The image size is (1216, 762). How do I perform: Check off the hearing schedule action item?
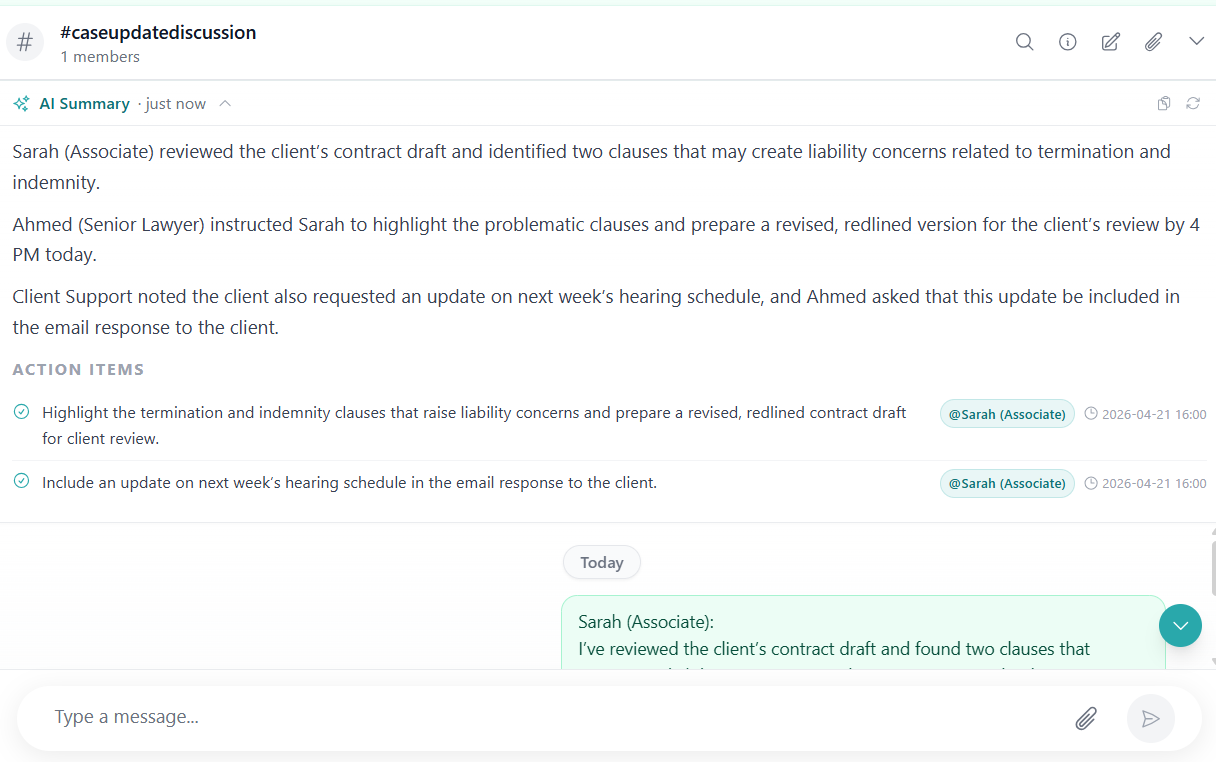click(x=21, y=482)
